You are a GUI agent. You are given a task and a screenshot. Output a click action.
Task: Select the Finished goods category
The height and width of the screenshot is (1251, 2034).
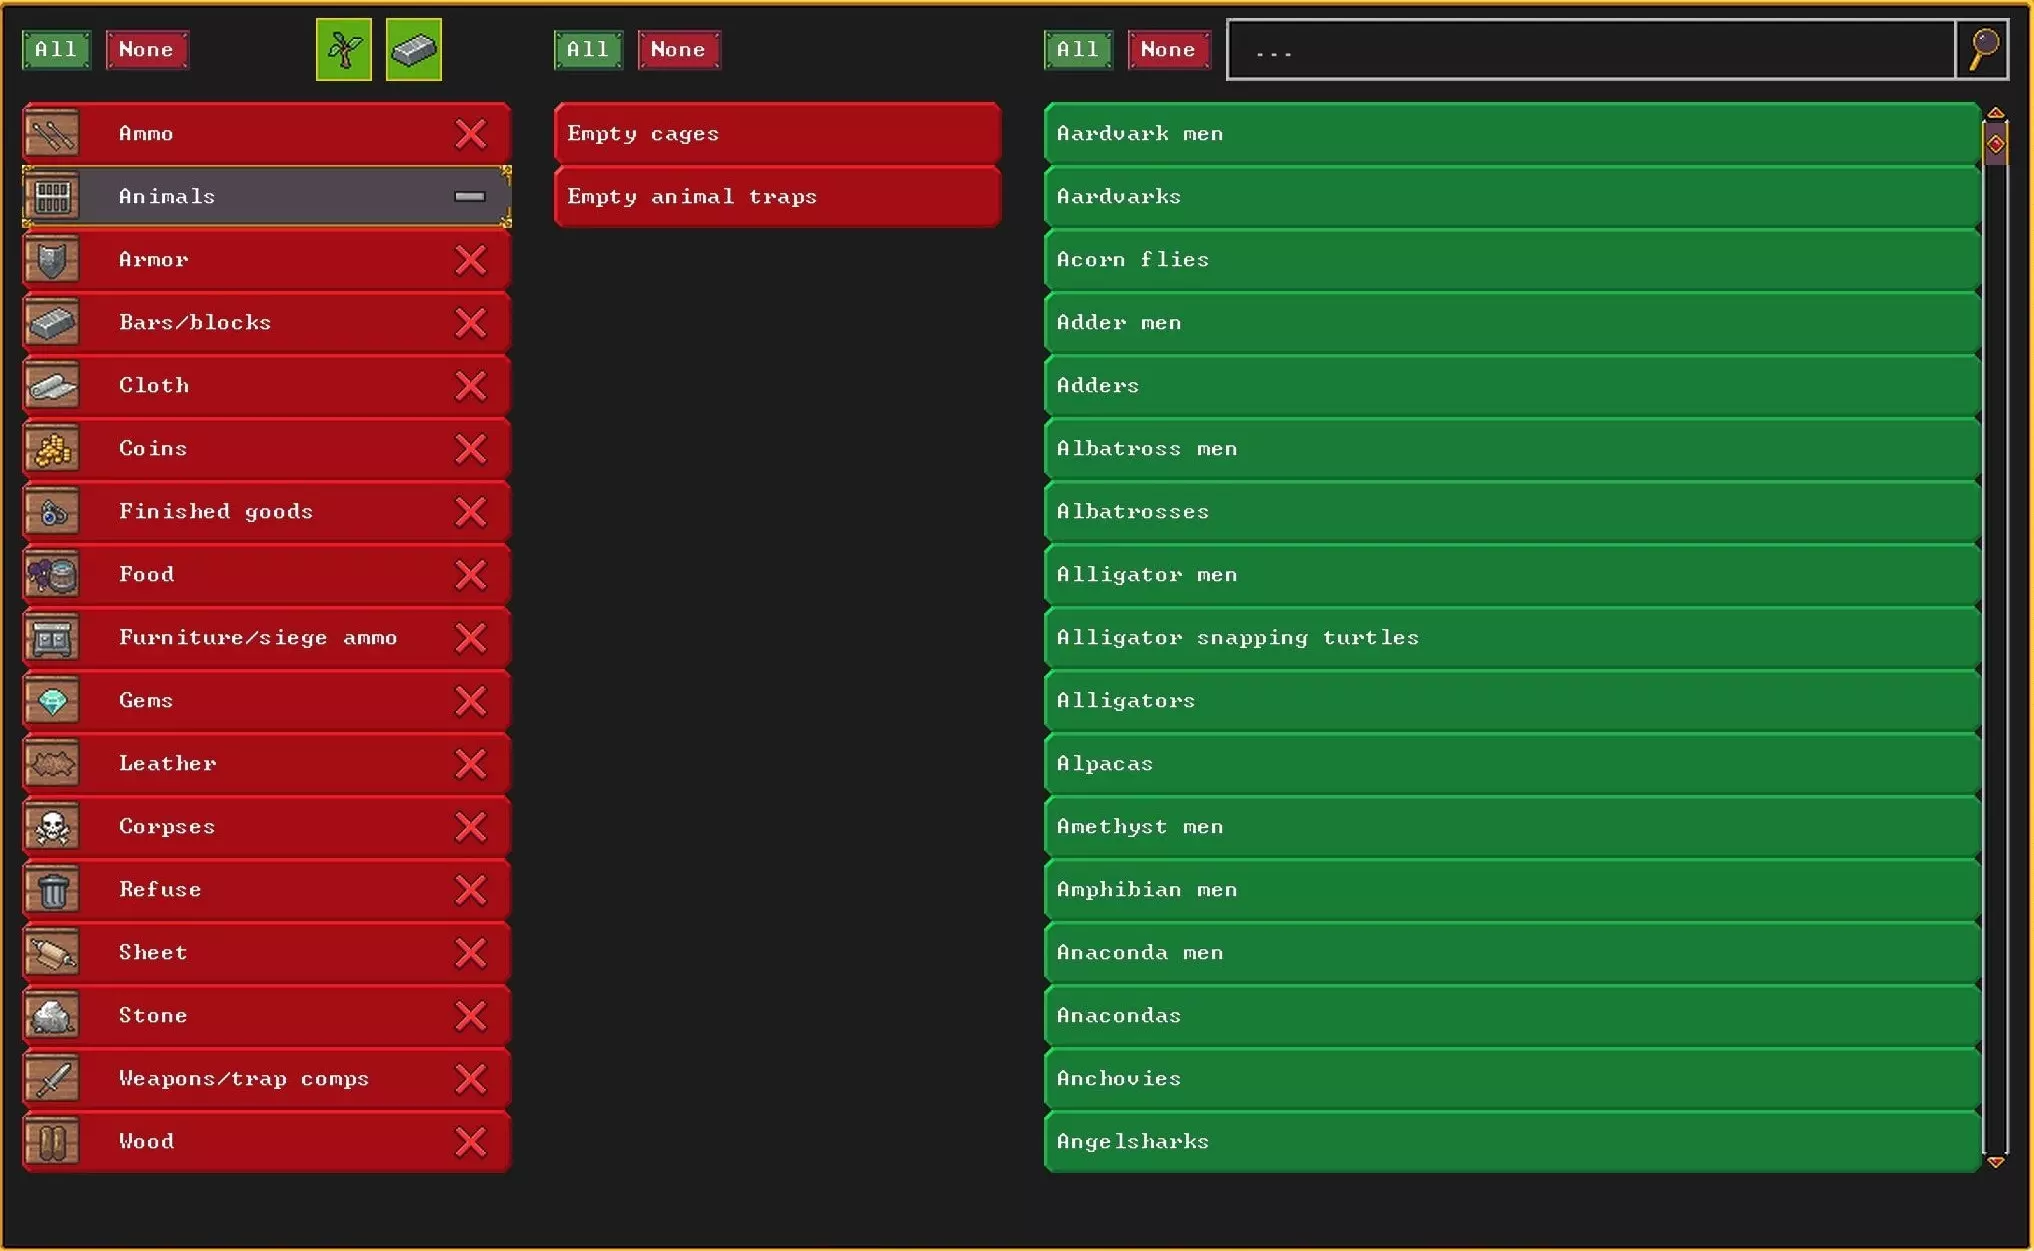pos(215,512)
